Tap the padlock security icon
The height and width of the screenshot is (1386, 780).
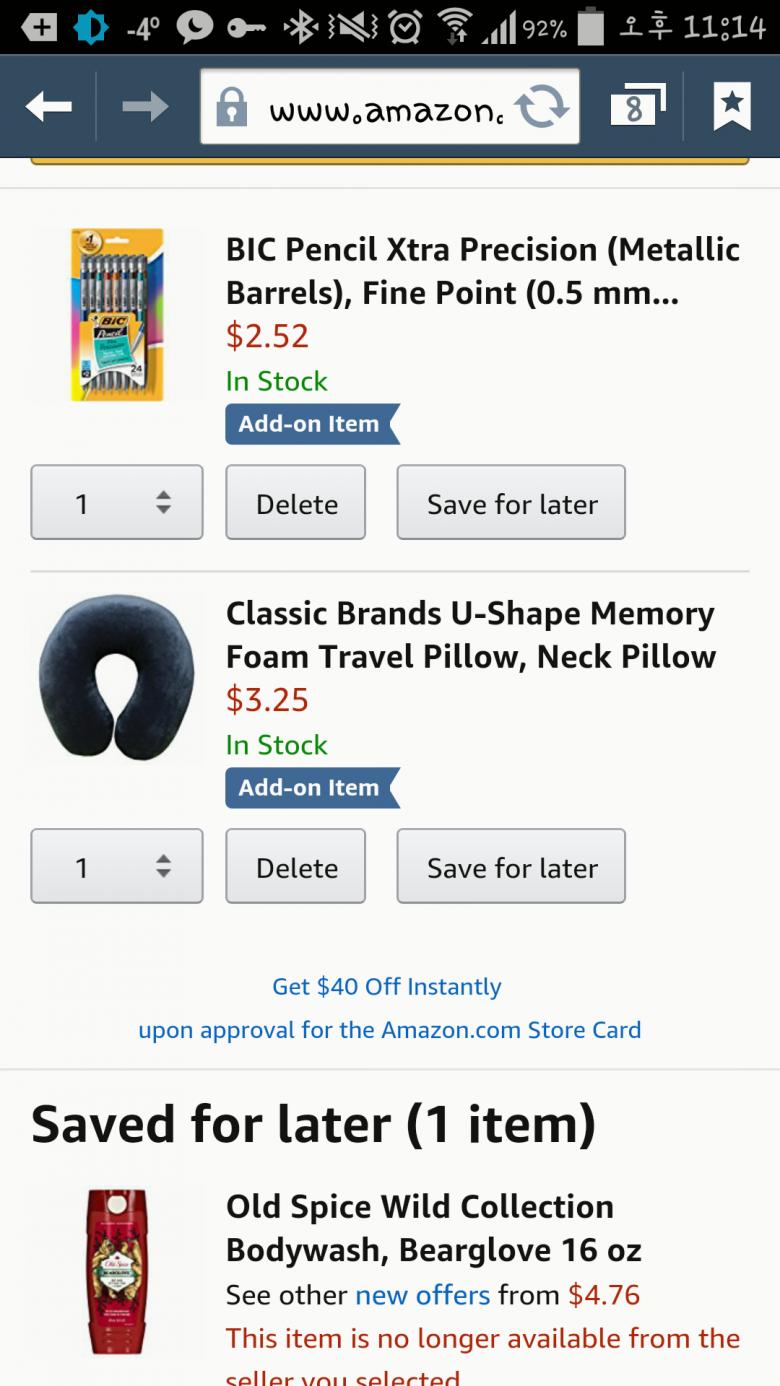coord(232,107)
